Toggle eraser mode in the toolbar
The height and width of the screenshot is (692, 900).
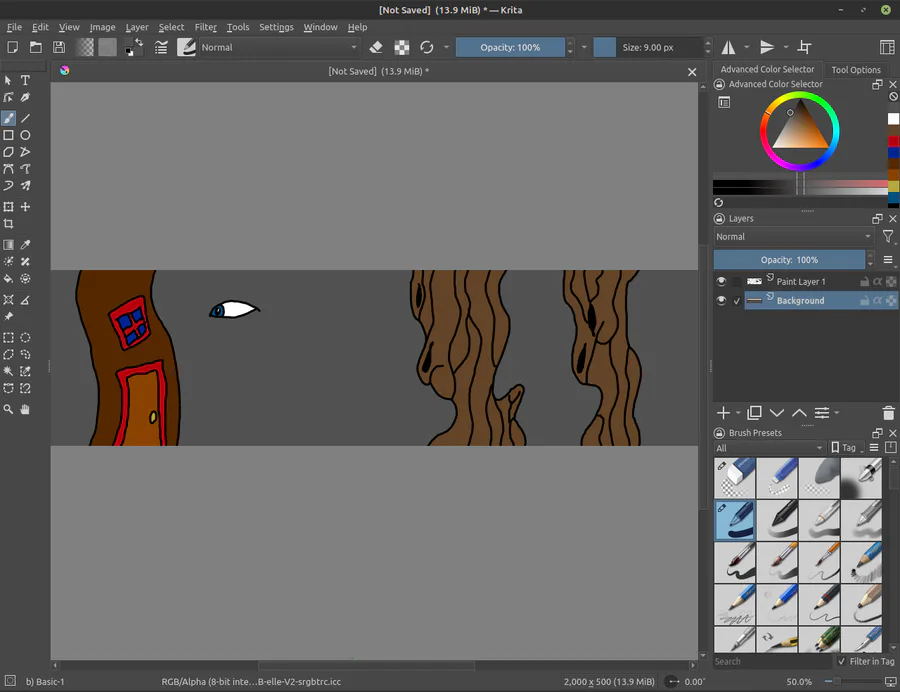376,47
